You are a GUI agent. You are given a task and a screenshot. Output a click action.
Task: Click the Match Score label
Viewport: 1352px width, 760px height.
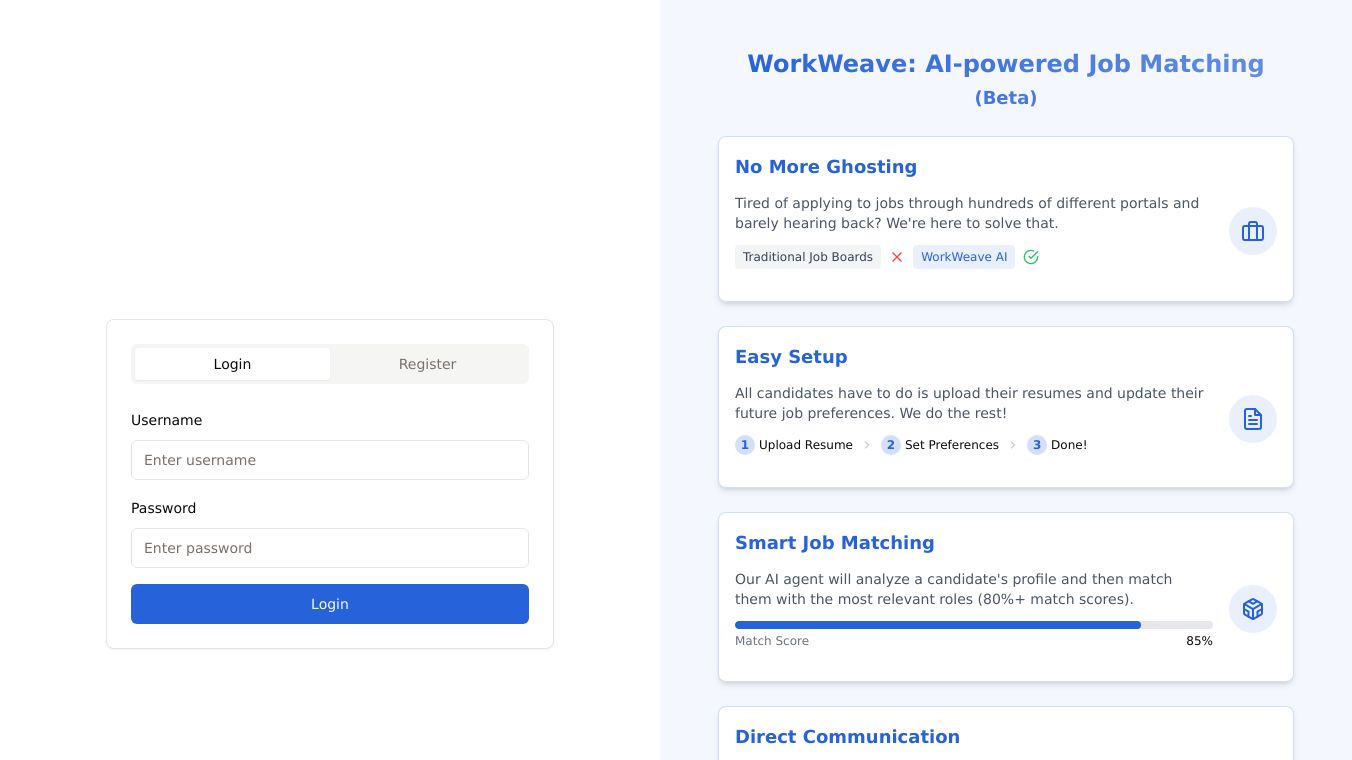pyautogui.click(x=772, y=641)
